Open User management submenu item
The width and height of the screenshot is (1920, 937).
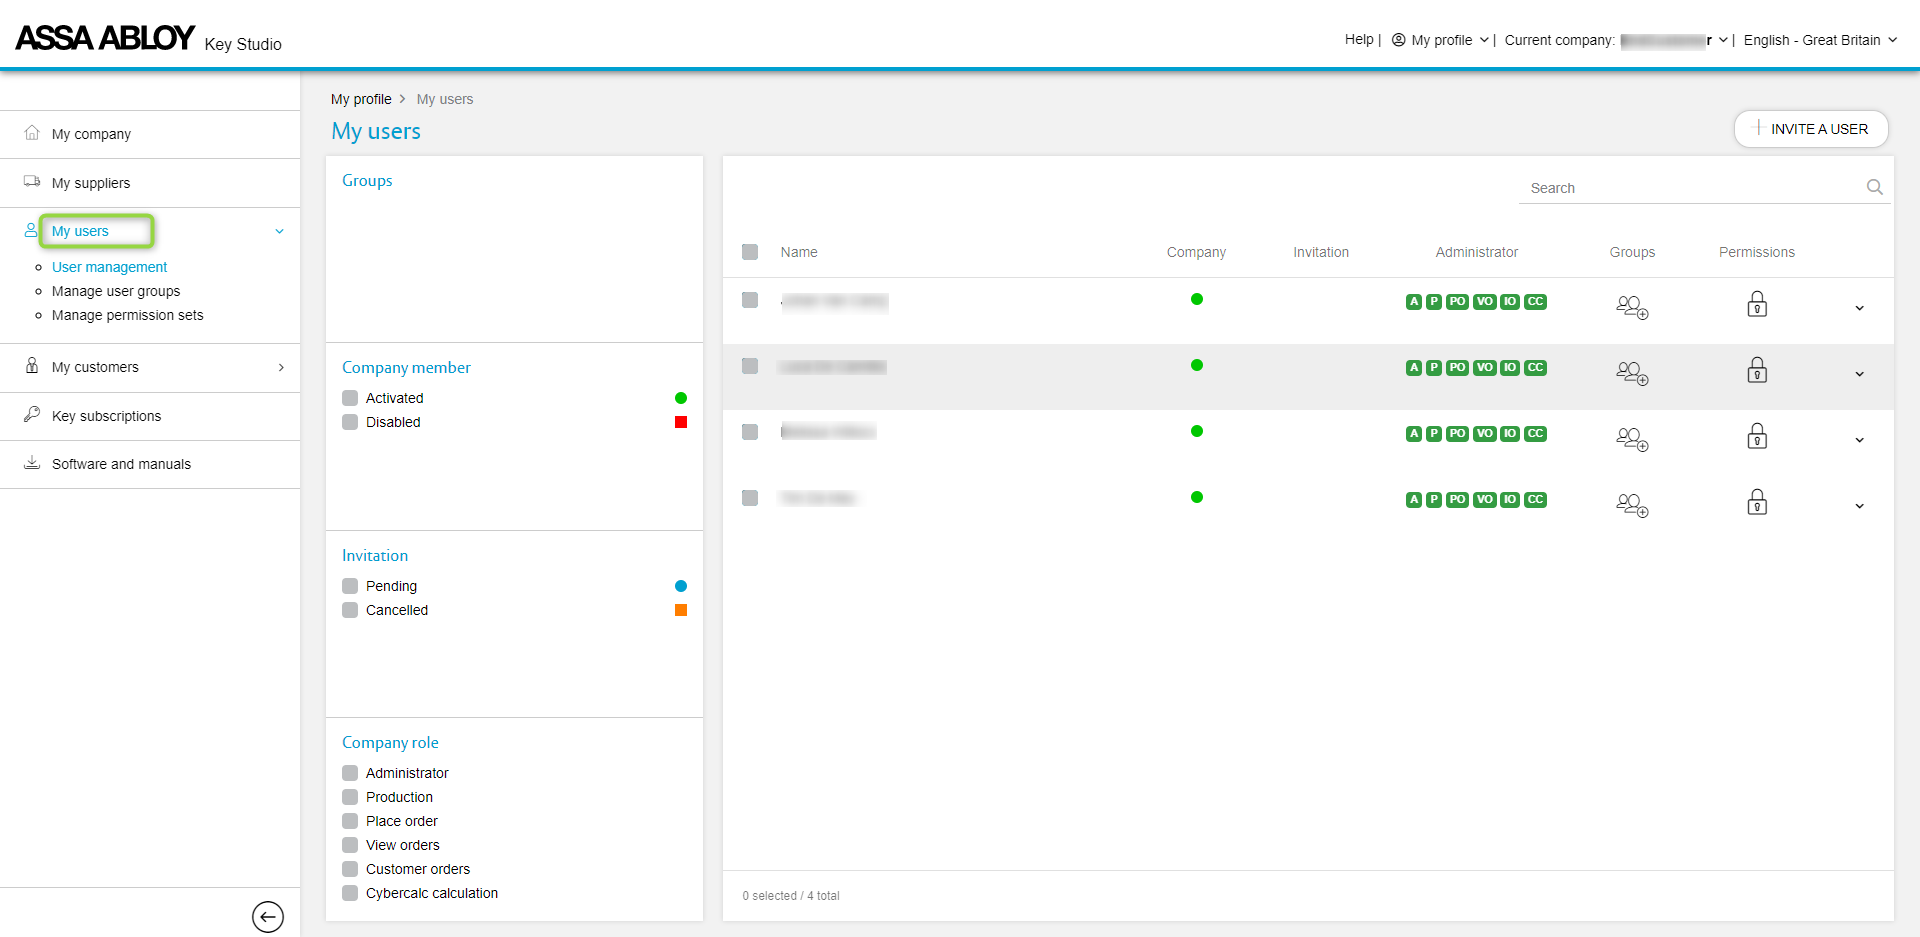[109, 267]
